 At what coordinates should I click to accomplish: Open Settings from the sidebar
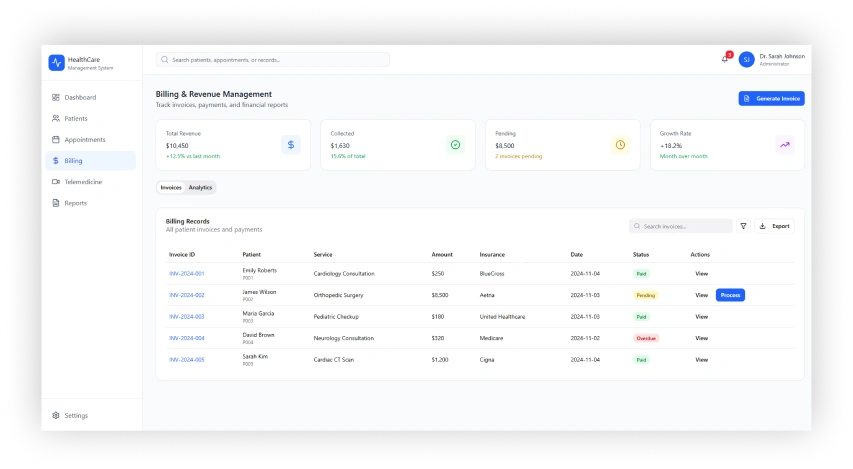pyautogui.click(x=76, y=415)
